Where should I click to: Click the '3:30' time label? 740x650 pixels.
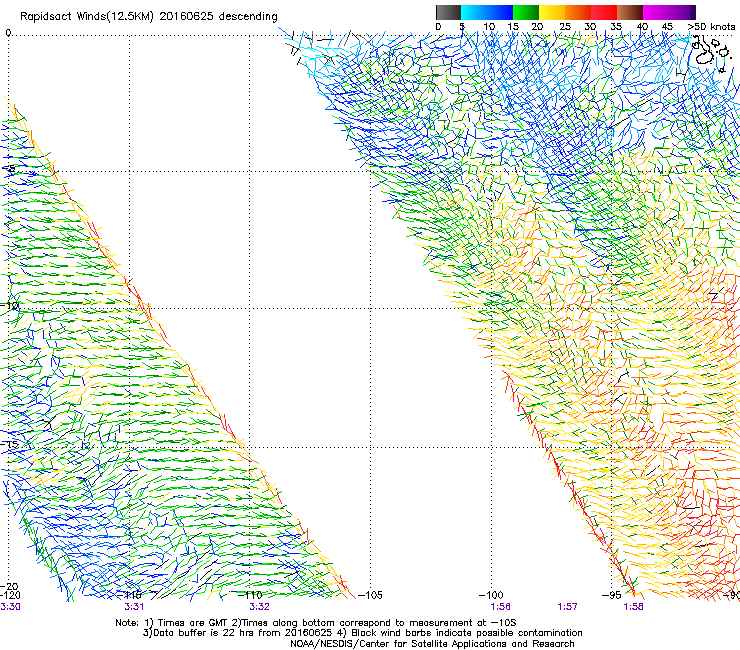tap(10, 607)
